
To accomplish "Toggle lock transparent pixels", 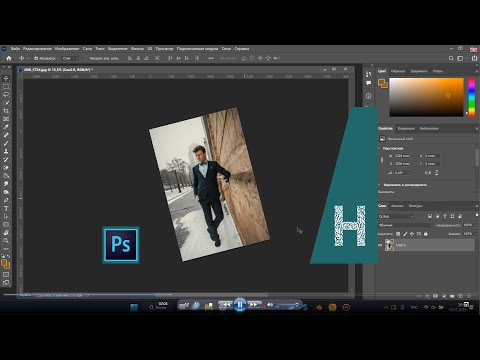I will pyautogui.click(x=398, y=234).
